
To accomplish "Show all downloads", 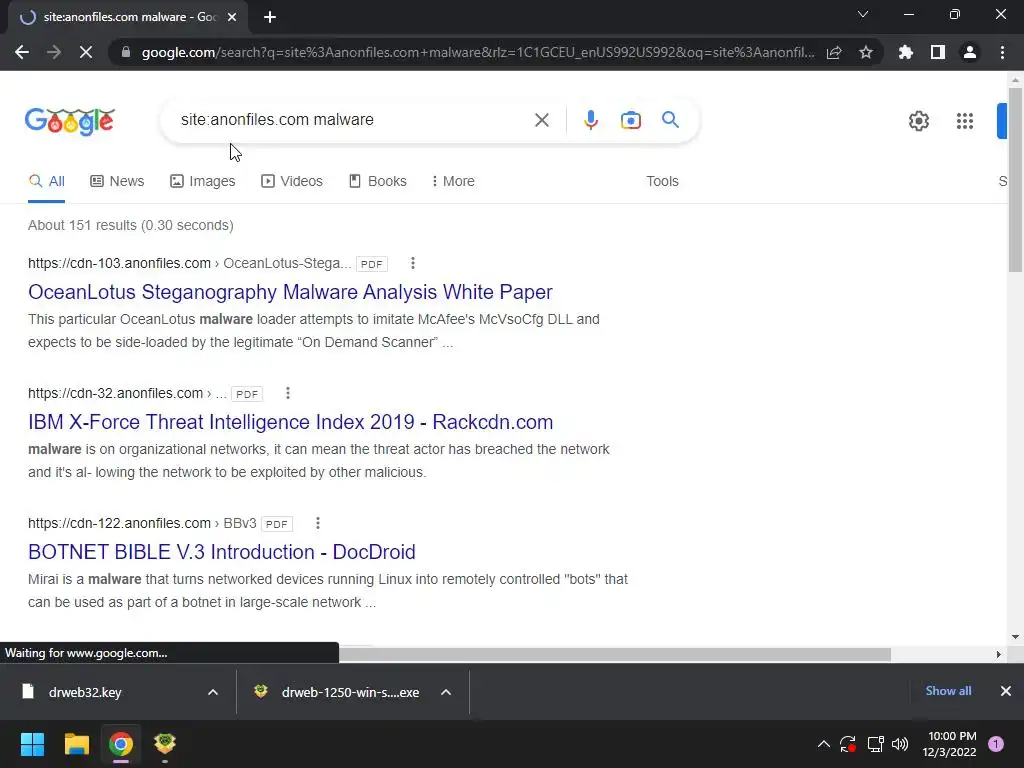I will pyautogui.click(x=948, y=691).
